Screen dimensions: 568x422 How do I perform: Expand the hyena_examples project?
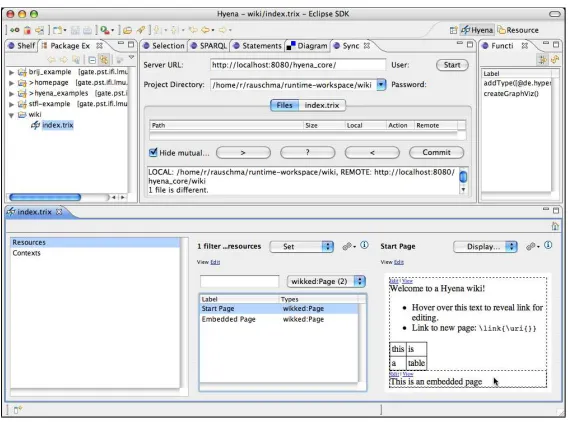click(12, 93)
